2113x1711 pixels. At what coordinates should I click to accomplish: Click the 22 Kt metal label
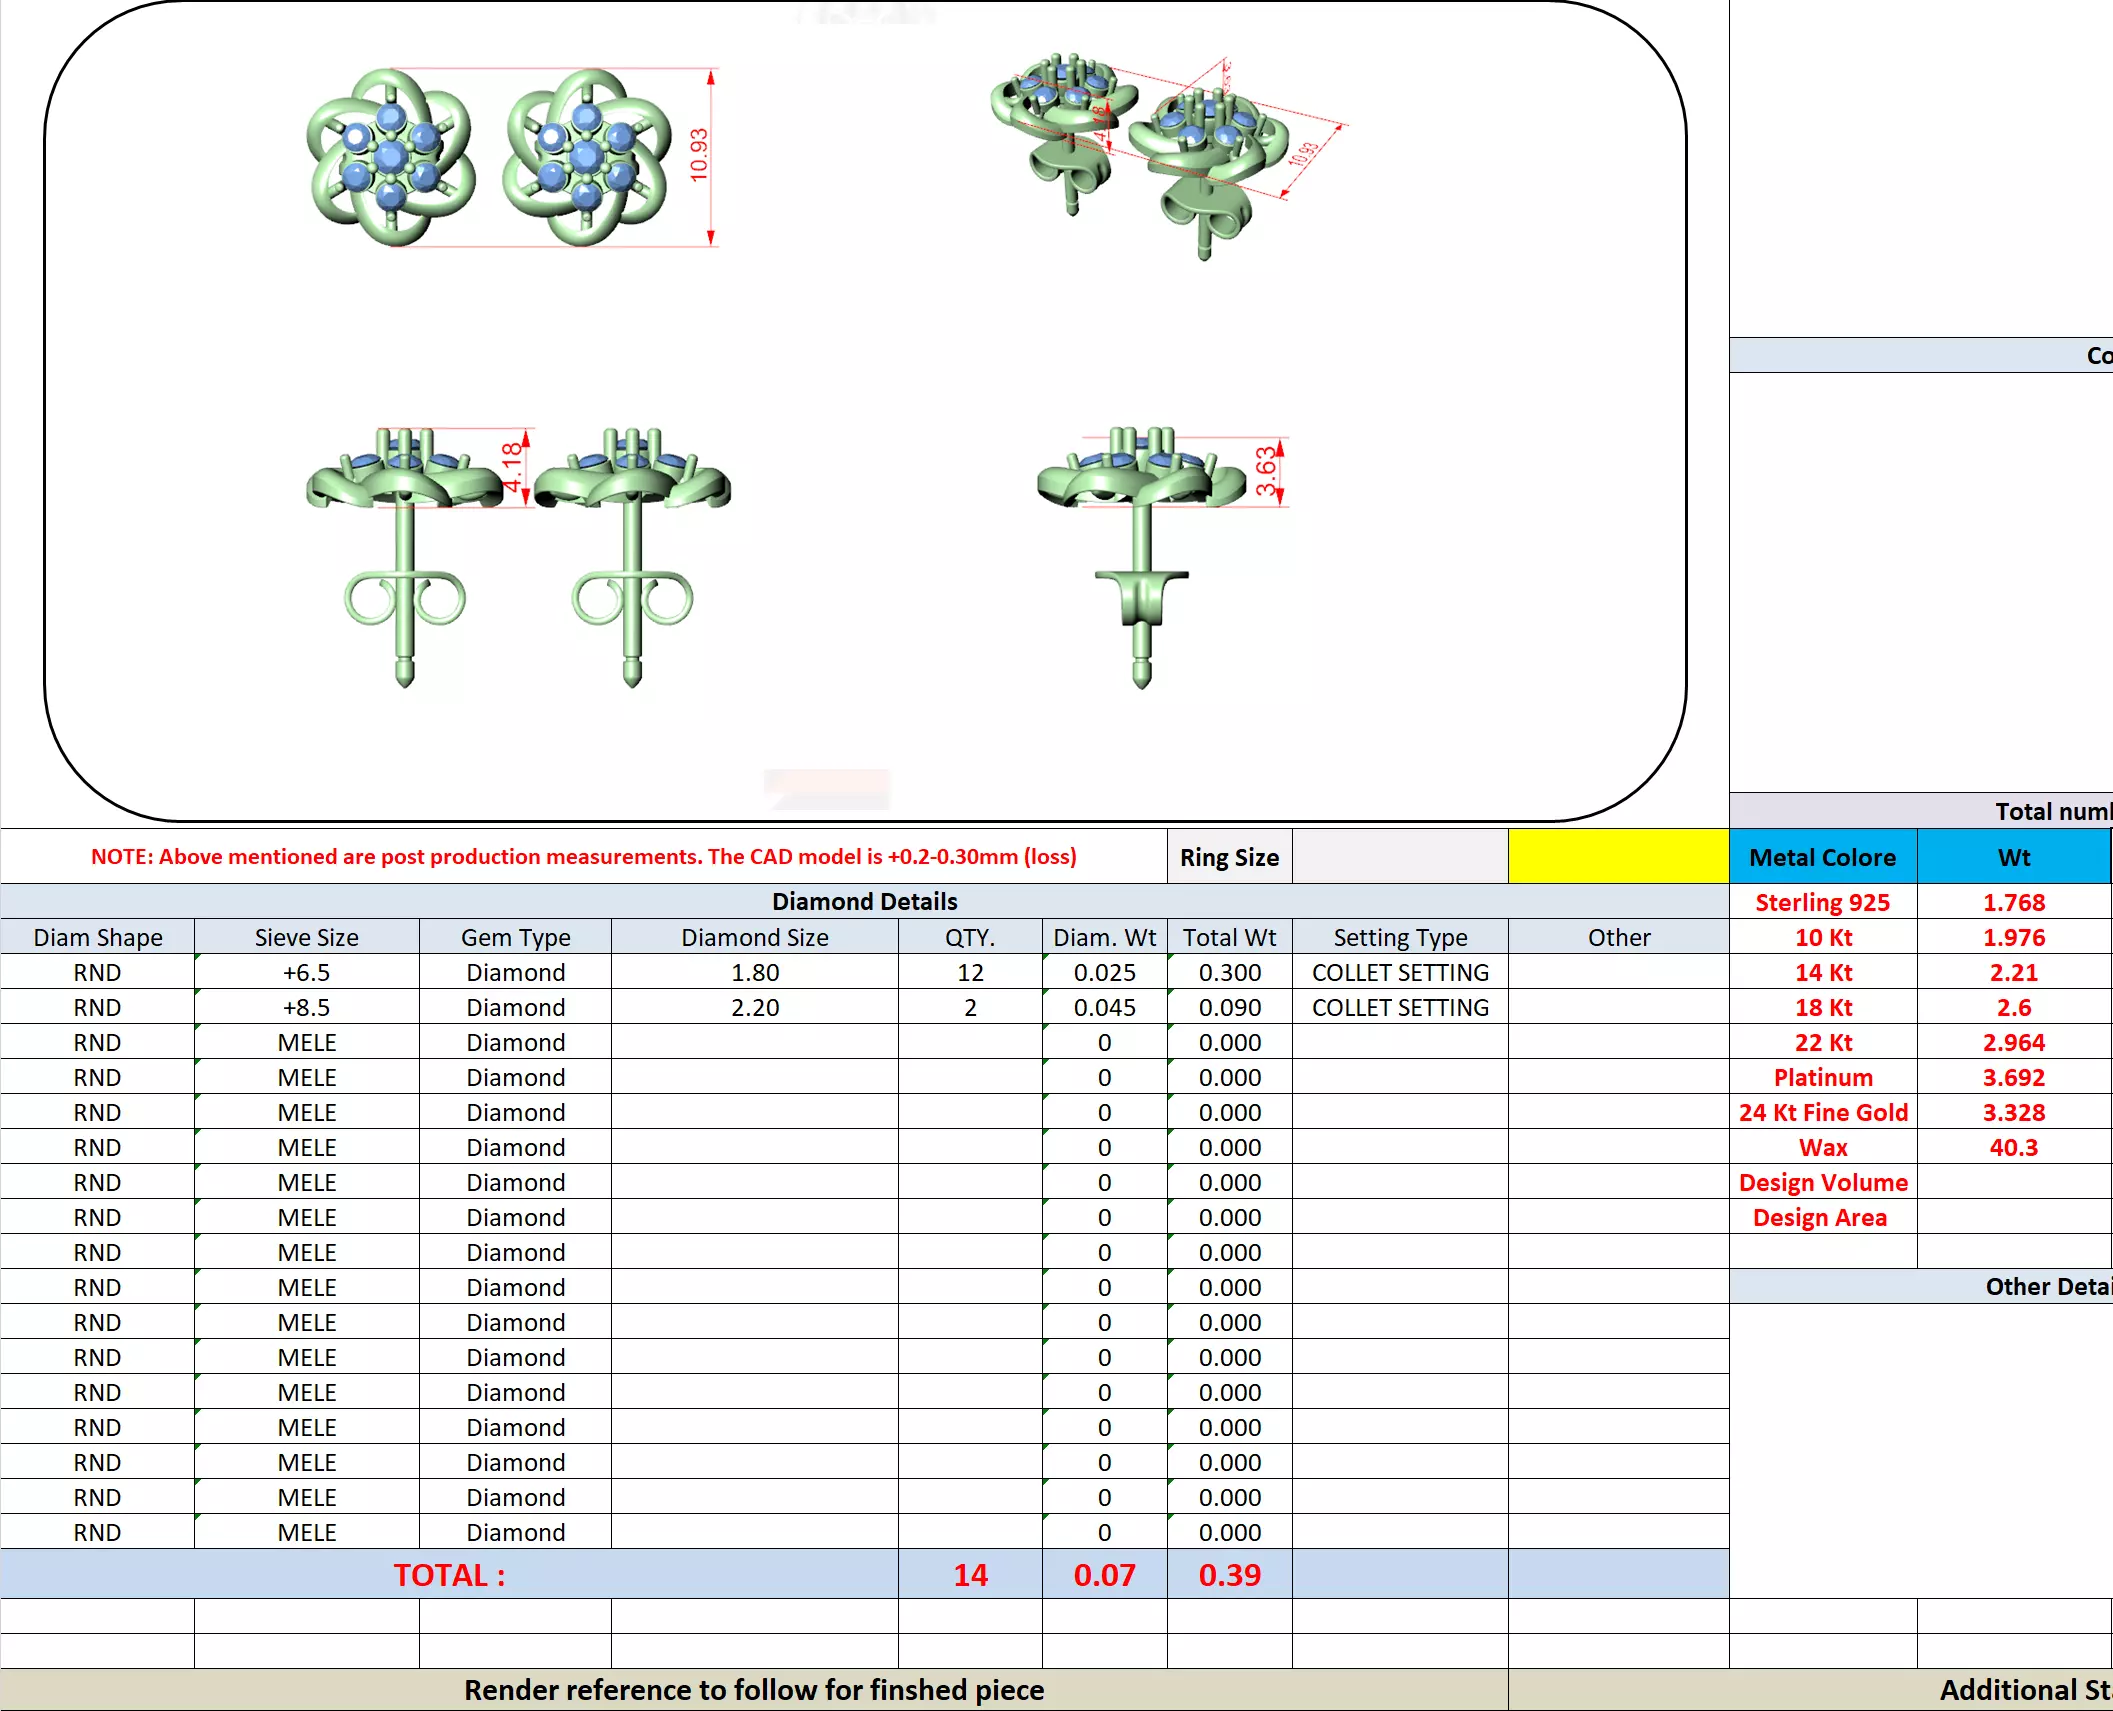(x=1823, y=1042)
